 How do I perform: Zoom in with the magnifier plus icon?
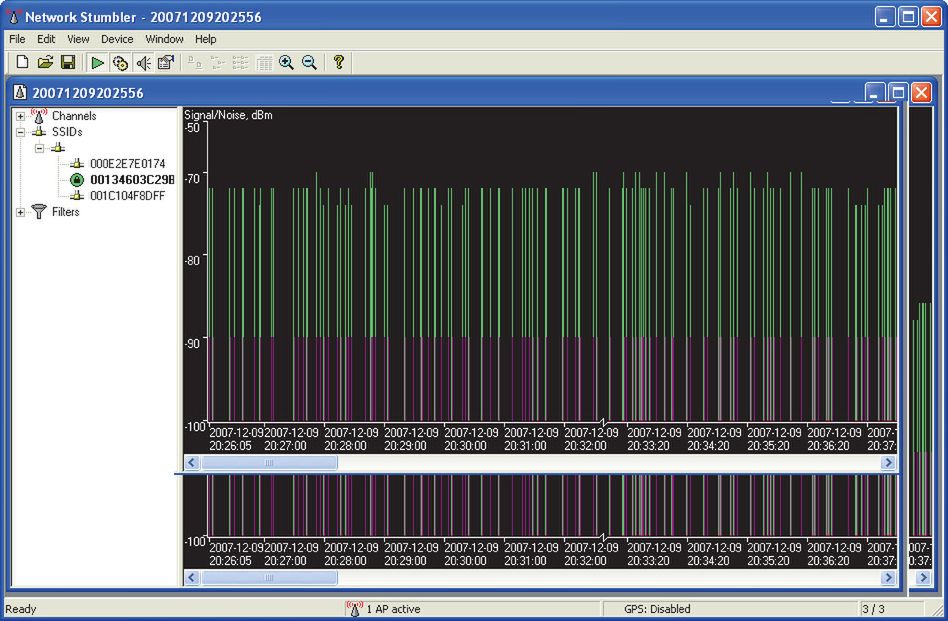click(287, 62)
